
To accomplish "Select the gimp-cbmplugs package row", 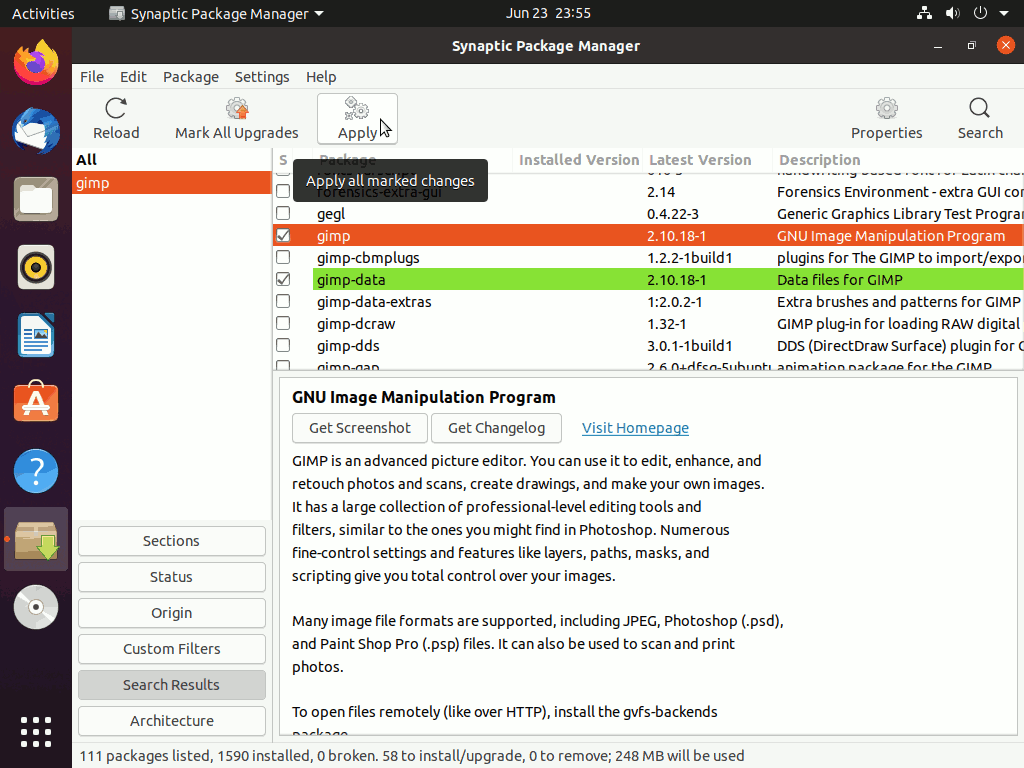I will pyautogui.click(x=648, y=257).
